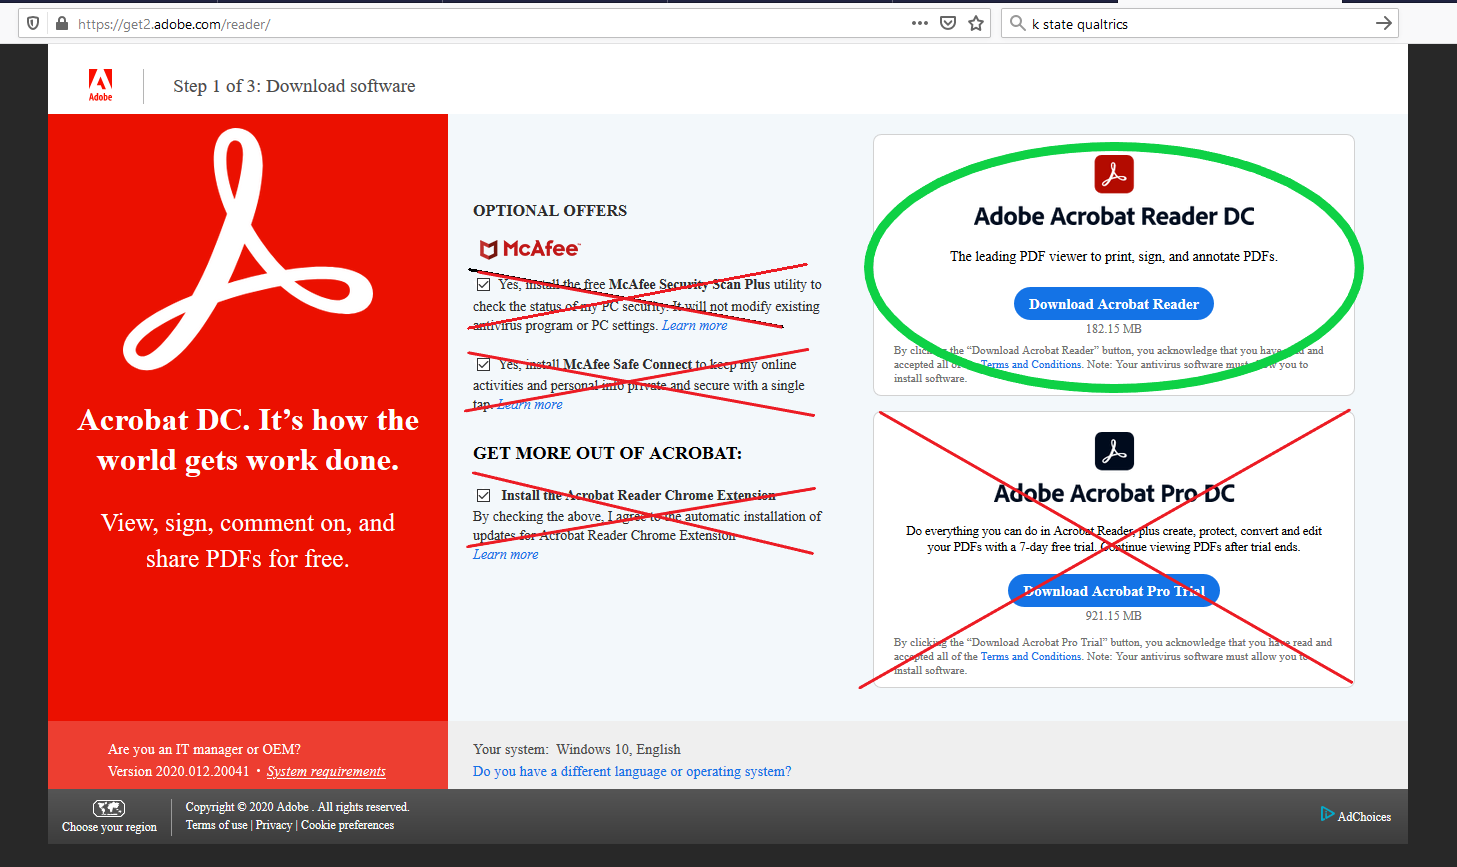This screenshot has width=1457, height=867.
Task: Click the Save to Pocket icon
Action: pyautogui.click(x=948, y=23)
